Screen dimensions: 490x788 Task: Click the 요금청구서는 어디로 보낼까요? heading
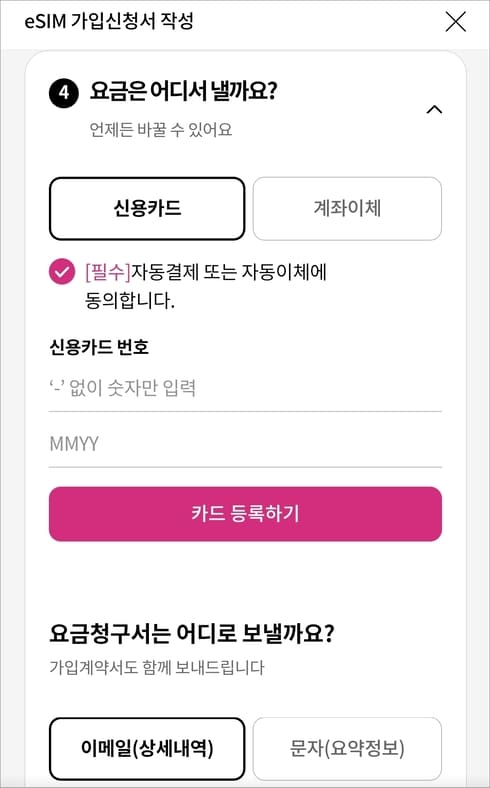coord(191,634)
